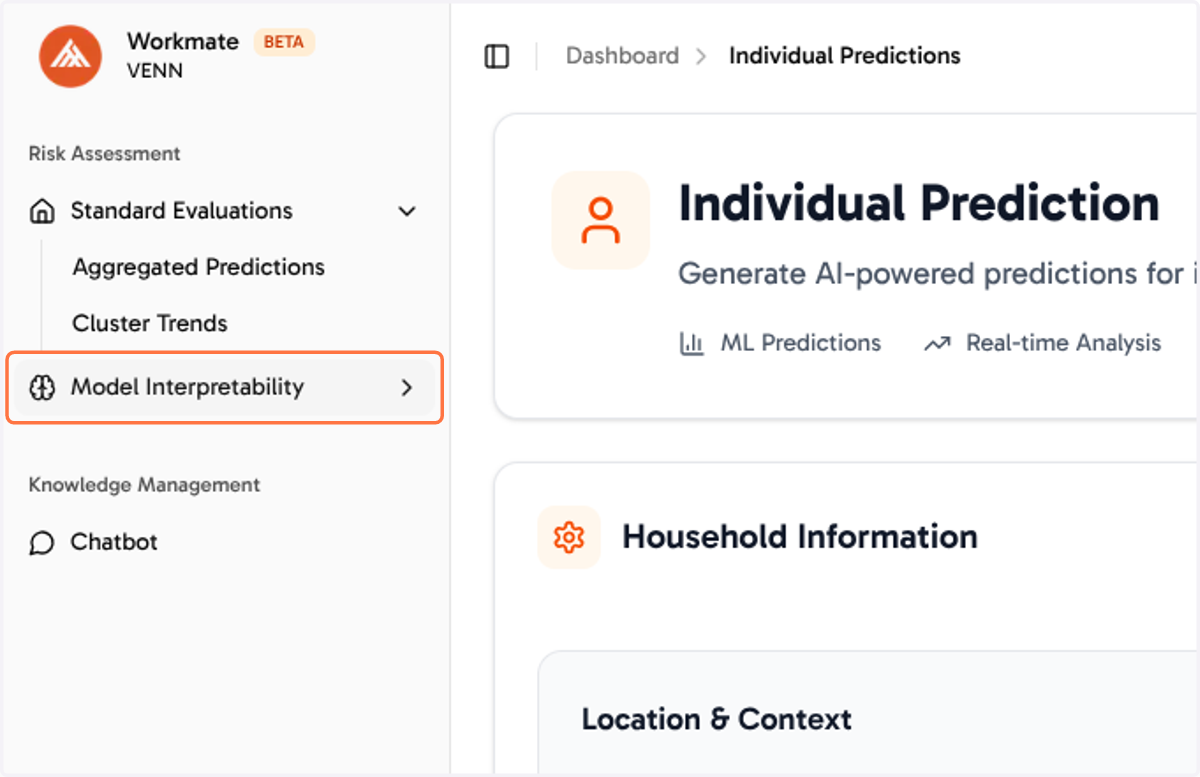Viewport: 1200px width, 777px height.
Task: Click the bar chart ML Predictions icon
Action: [x=692, y=344]
